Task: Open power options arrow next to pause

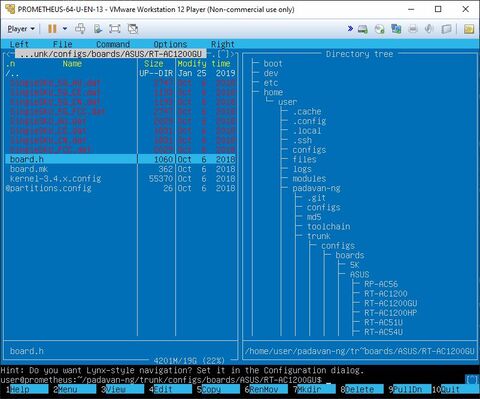Action: click(x=65, y=29)
